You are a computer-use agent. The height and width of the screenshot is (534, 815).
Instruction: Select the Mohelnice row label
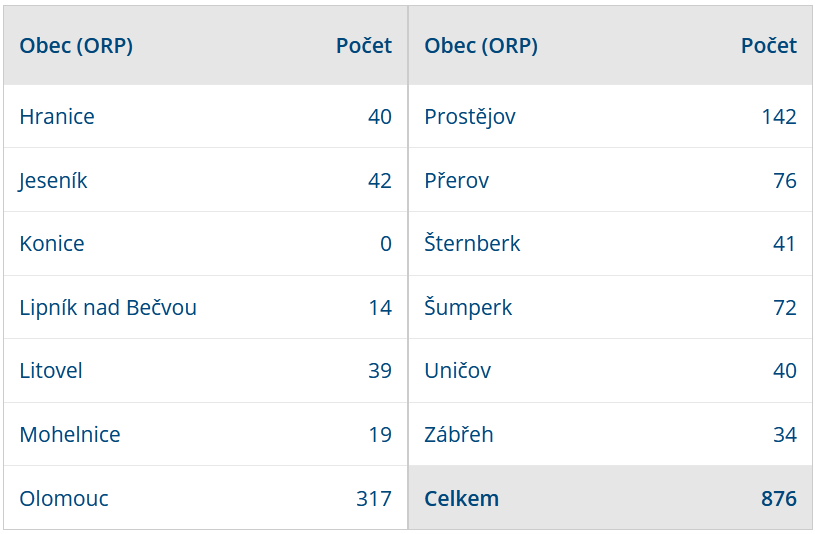point(70,435)
